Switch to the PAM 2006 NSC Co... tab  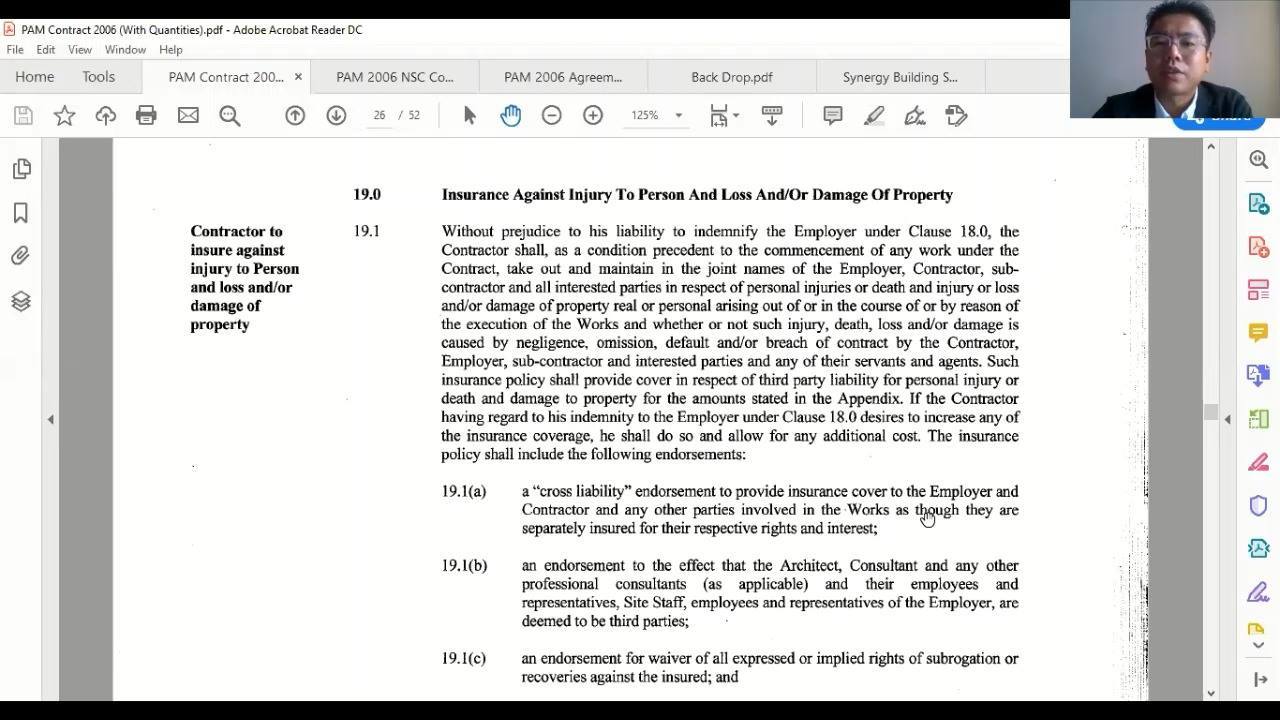coord(394,77)
